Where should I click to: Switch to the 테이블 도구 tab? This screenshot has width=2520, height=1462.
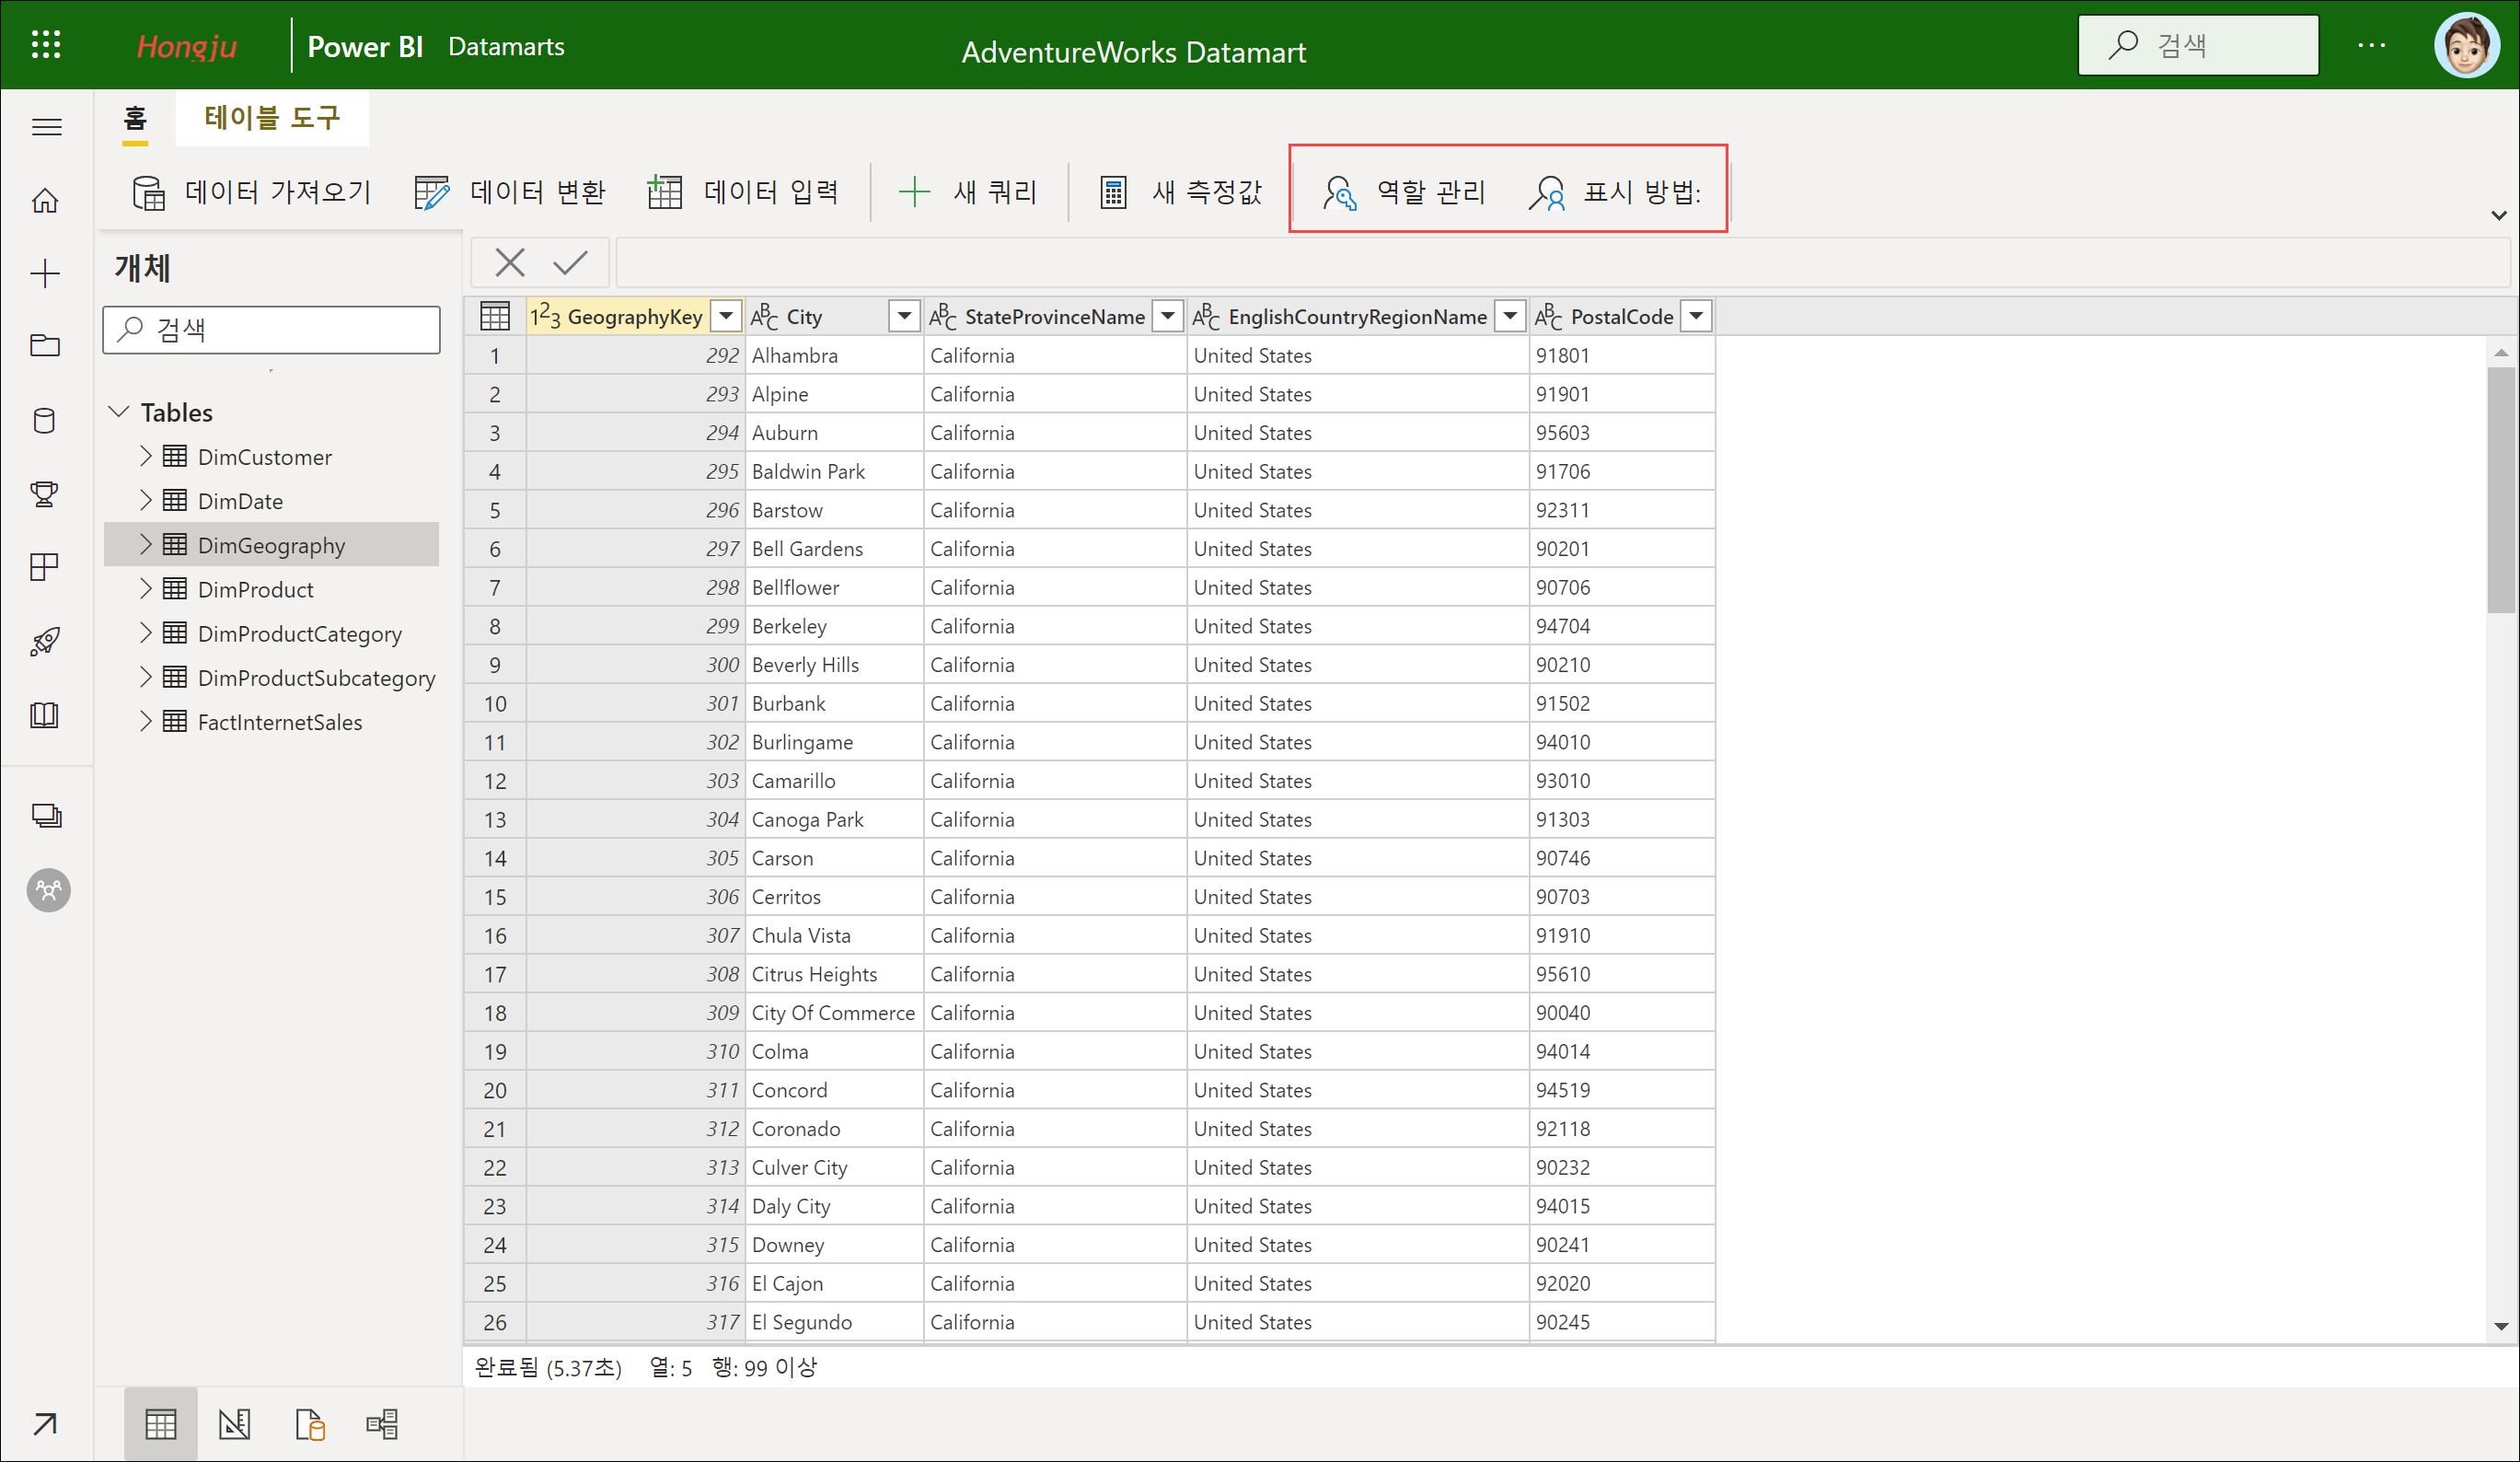272,118
